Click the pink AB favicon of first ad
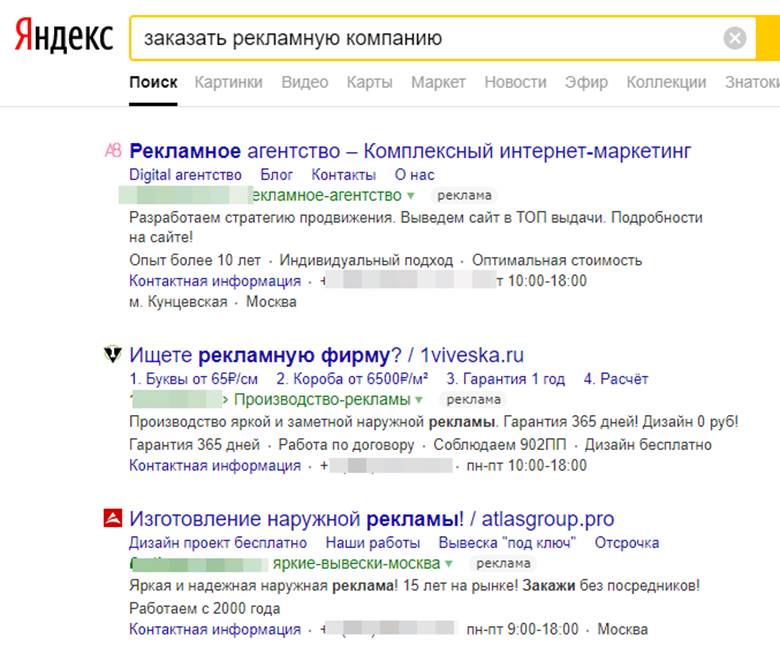Screen dimensions: 780x669 click(x=112, y=151)
